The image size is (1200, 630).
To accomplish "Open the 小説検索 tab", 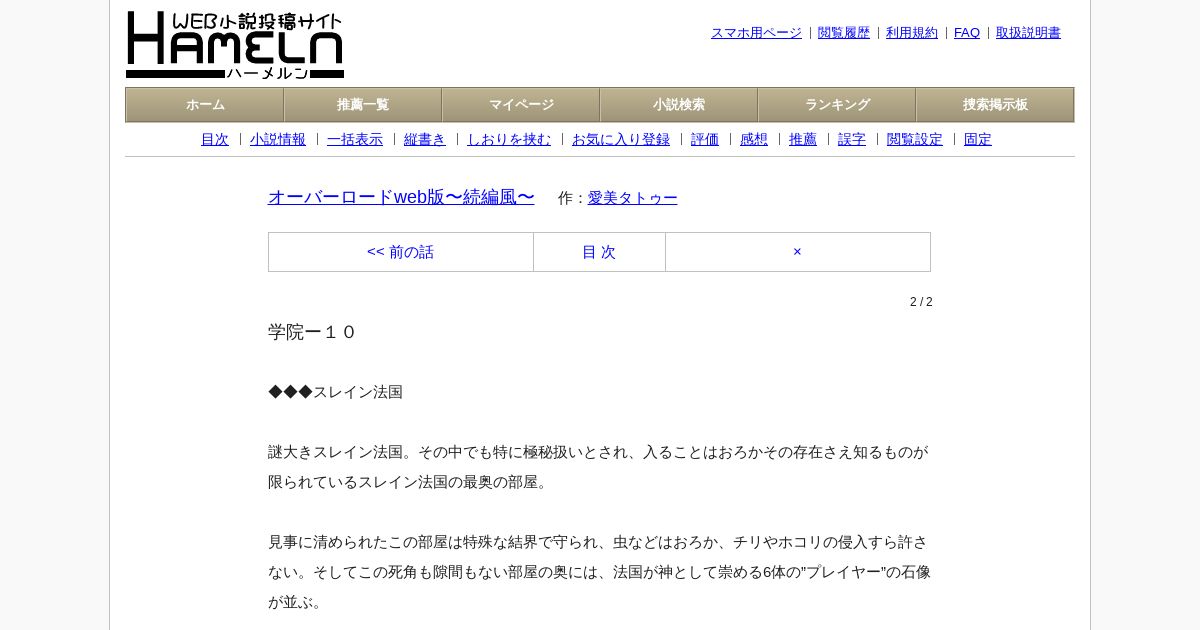I will click(679, 105).
